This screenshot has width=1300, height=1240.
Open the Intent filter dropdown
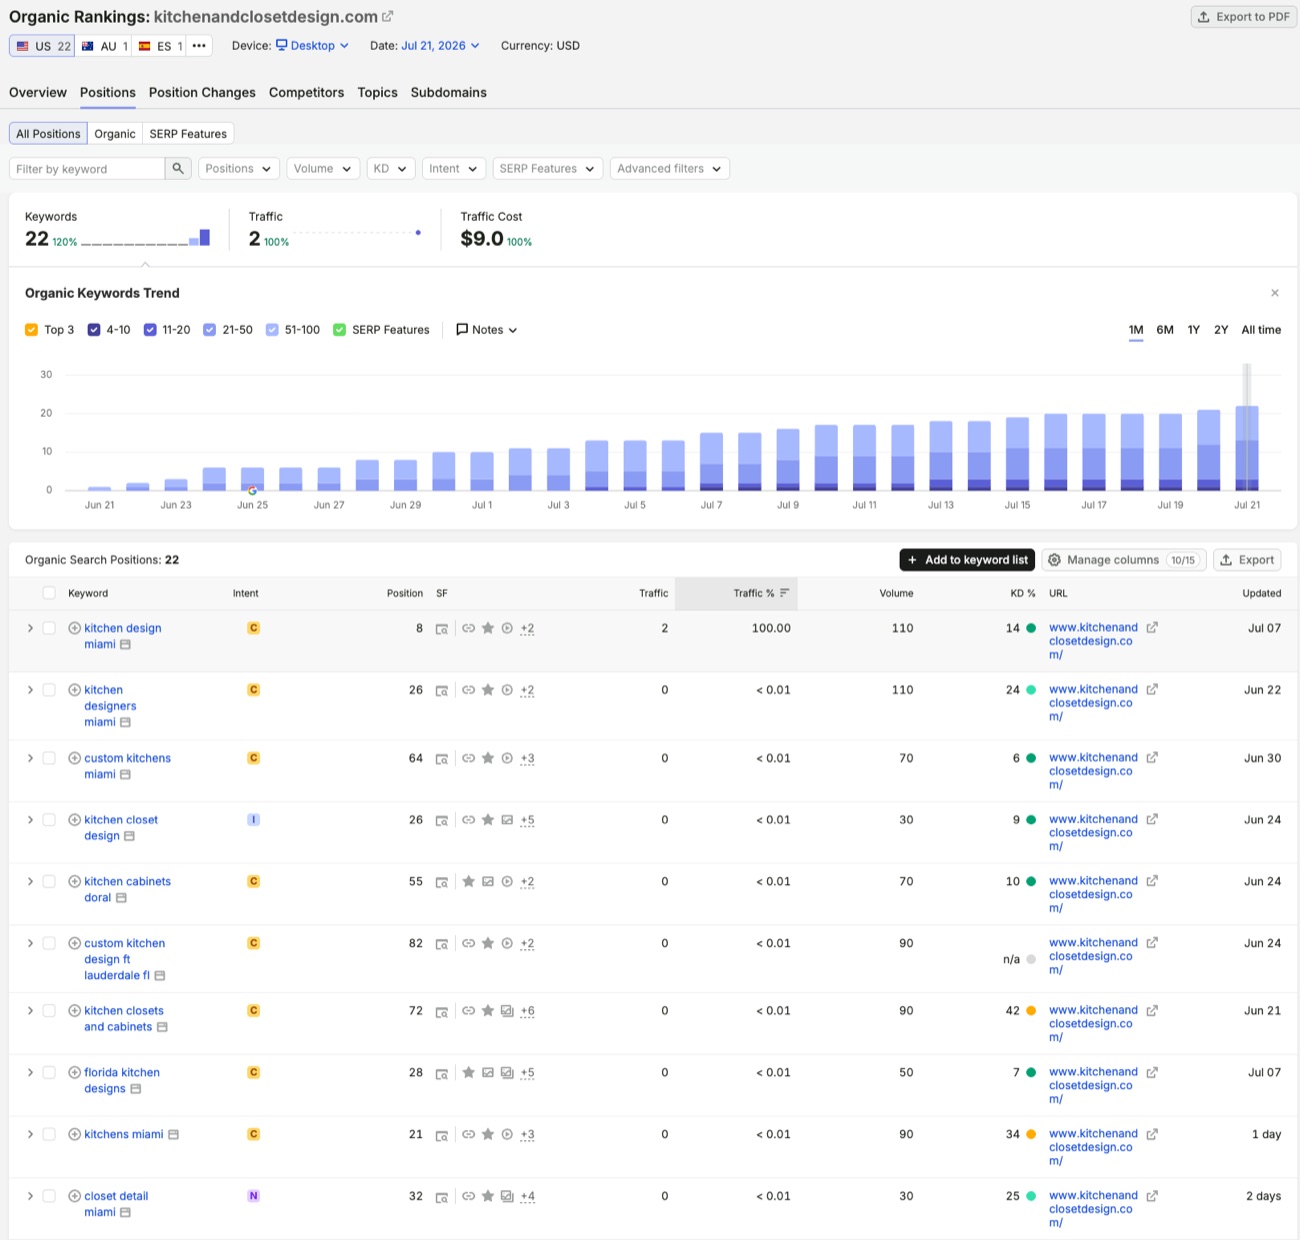click(x=454, y=169)
